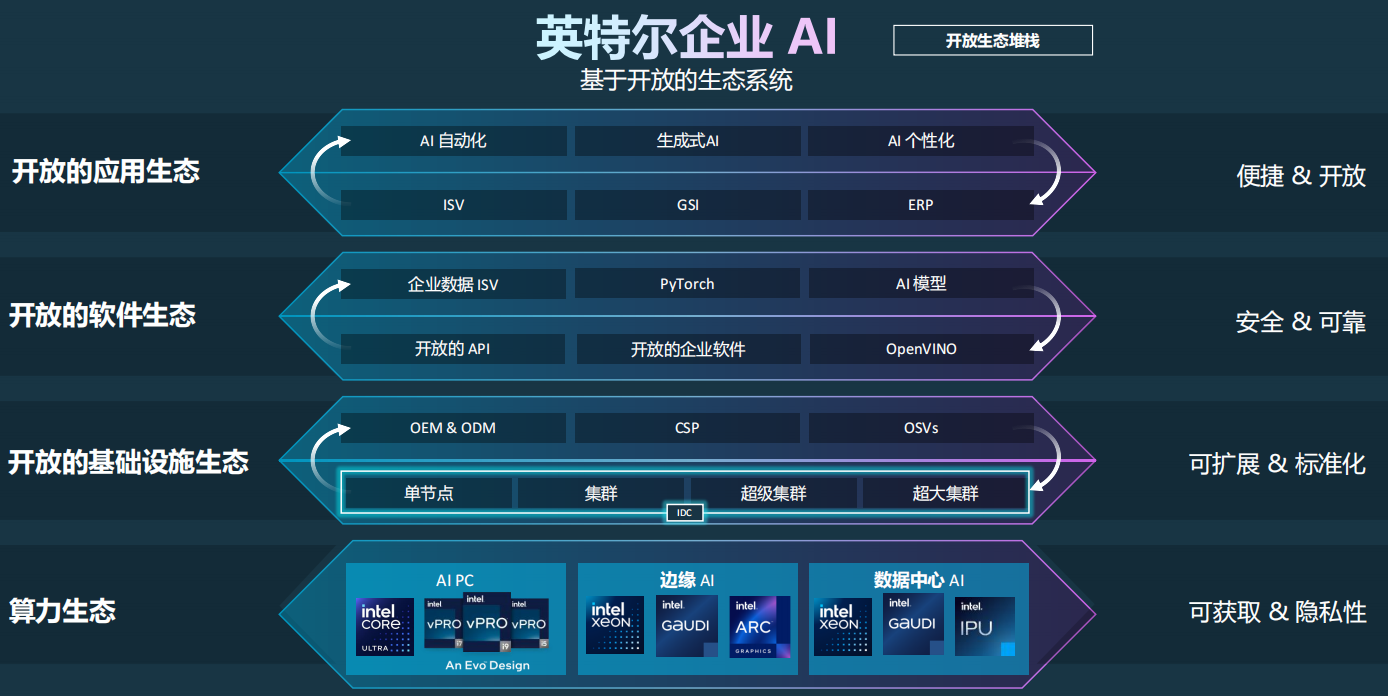
Task: Click the 英特尔企业 AI title
Action: coord(686,39)
